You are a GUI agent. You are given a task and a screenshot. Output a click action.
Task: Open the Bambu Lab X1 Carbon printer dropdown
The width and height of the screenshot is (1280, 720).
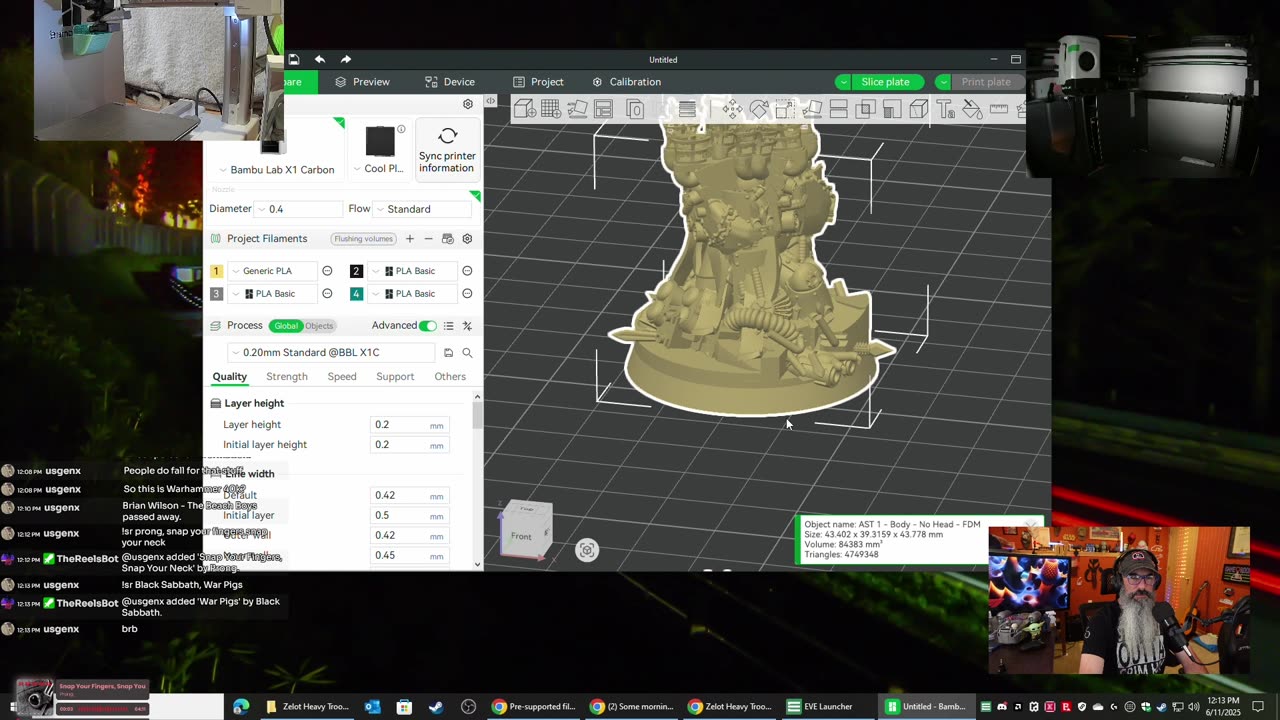coord(277,170)
